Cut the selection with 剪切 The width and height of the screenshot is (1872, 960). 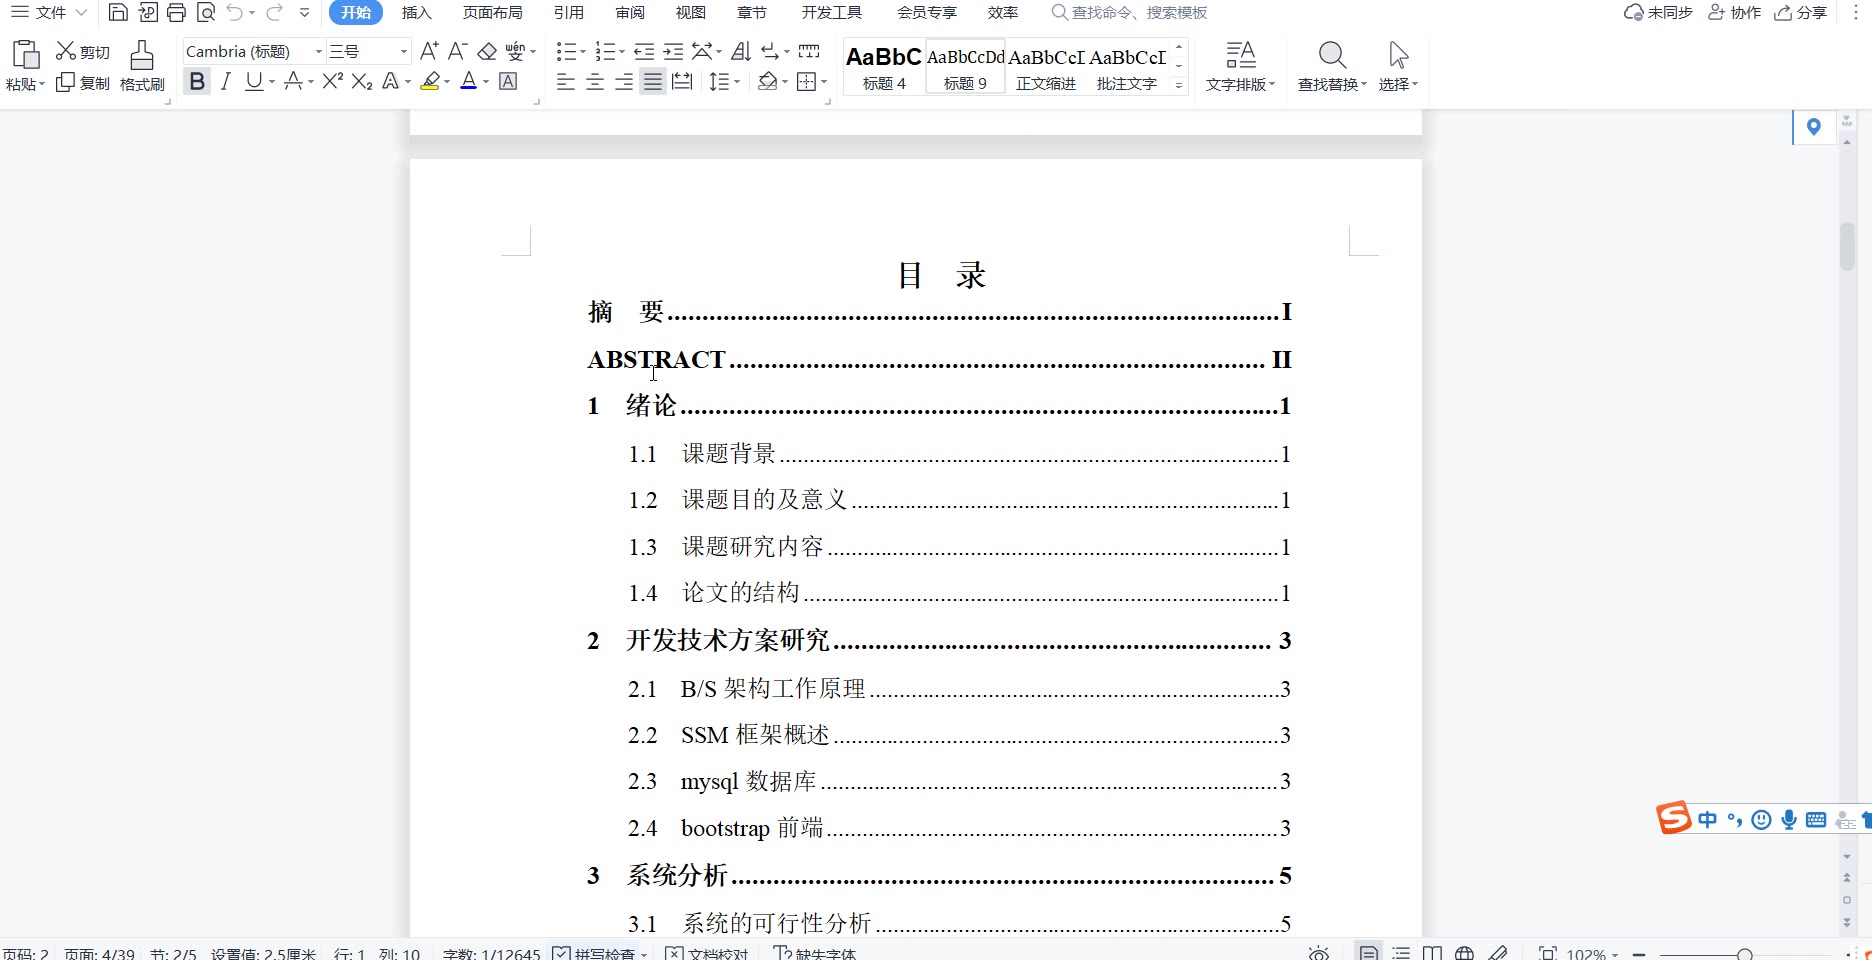click(83, 52)
